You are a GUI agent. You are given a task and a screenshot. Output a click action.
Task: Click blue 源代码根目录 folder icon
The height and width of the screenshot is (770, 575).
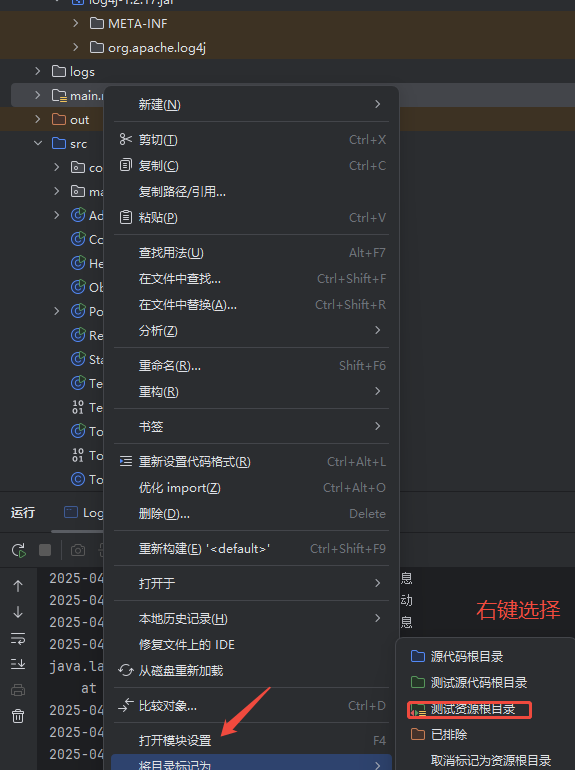tap(418, 656)
